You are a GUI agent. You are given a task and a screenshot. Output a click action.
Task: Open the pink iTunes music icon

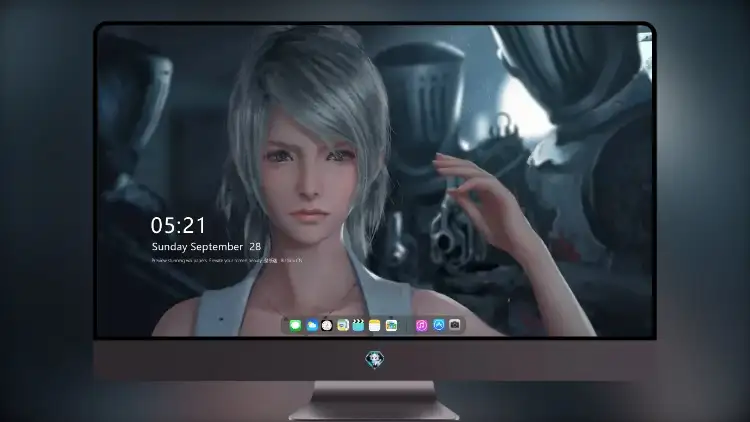421,326
